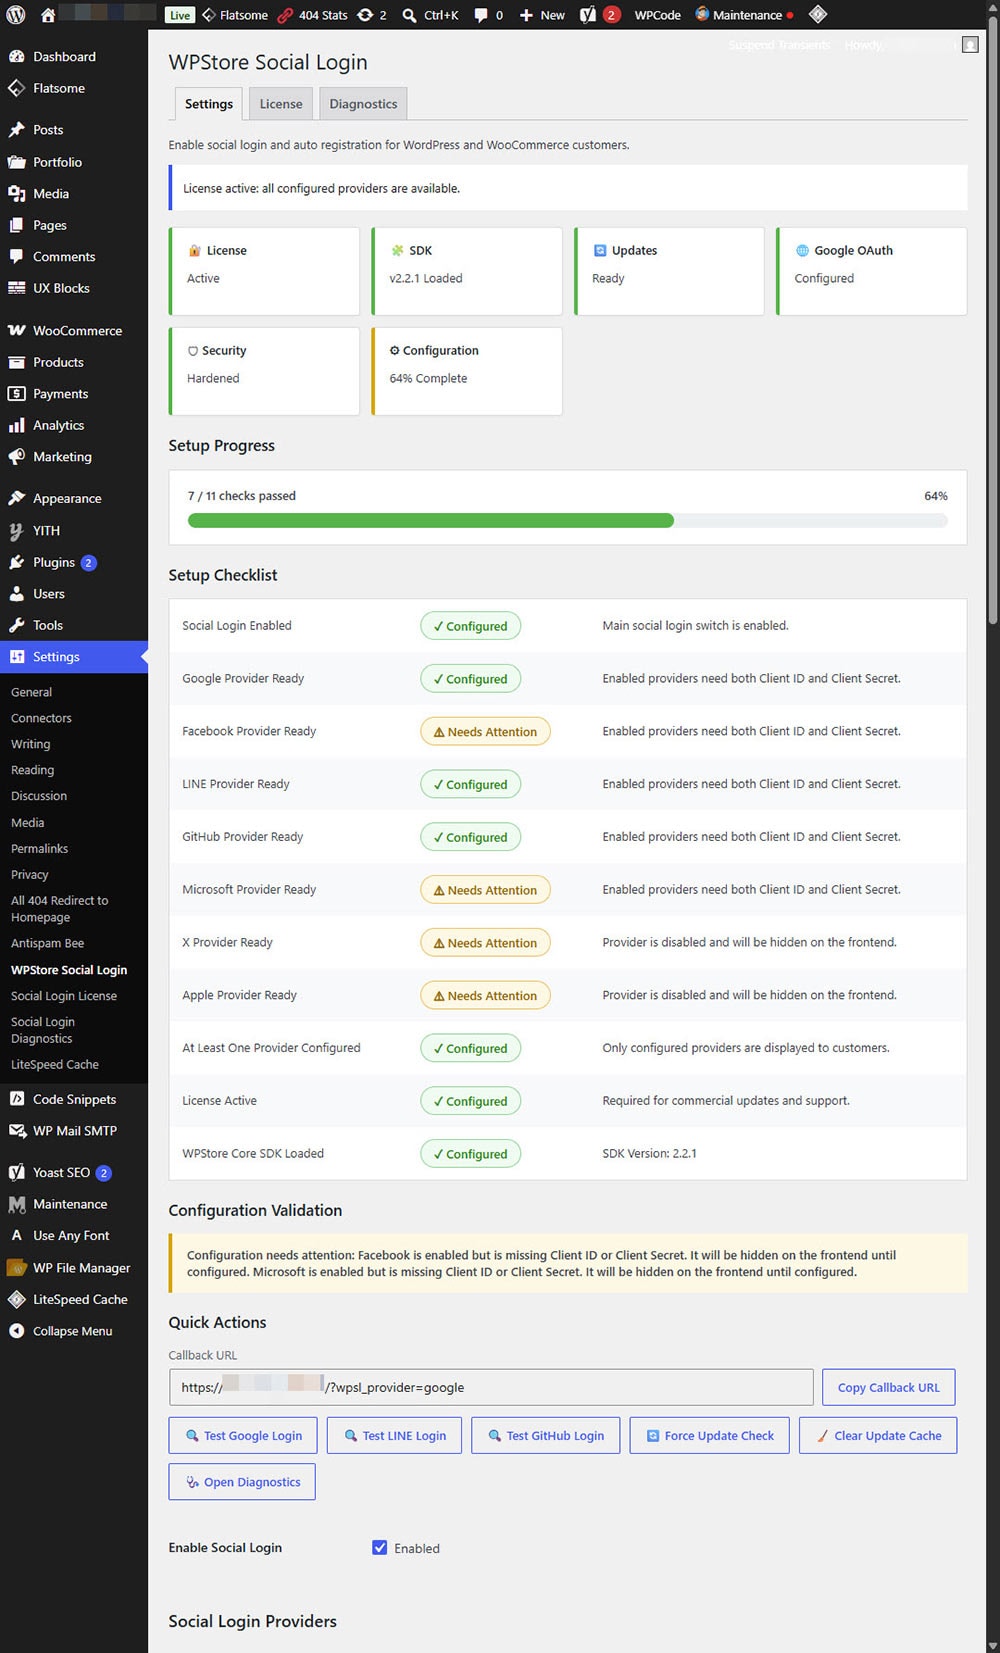Collapse the admin menu

pyautogui.click(x=74, y=1331)
